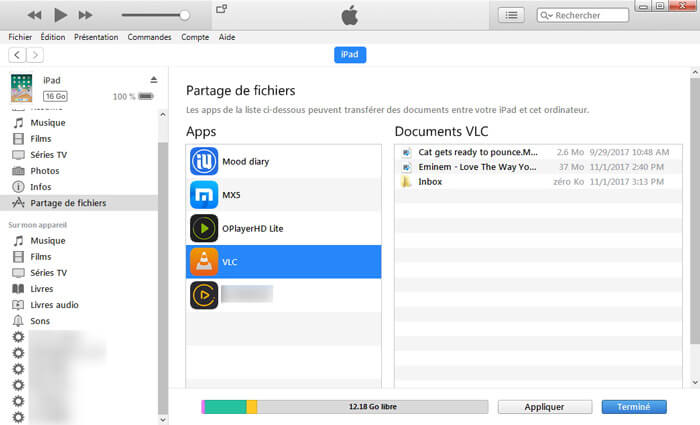Image resolution: width=700 pixels, height=425 pixels.
Task: Switch to the iPad tab
Action: (350, 55)
